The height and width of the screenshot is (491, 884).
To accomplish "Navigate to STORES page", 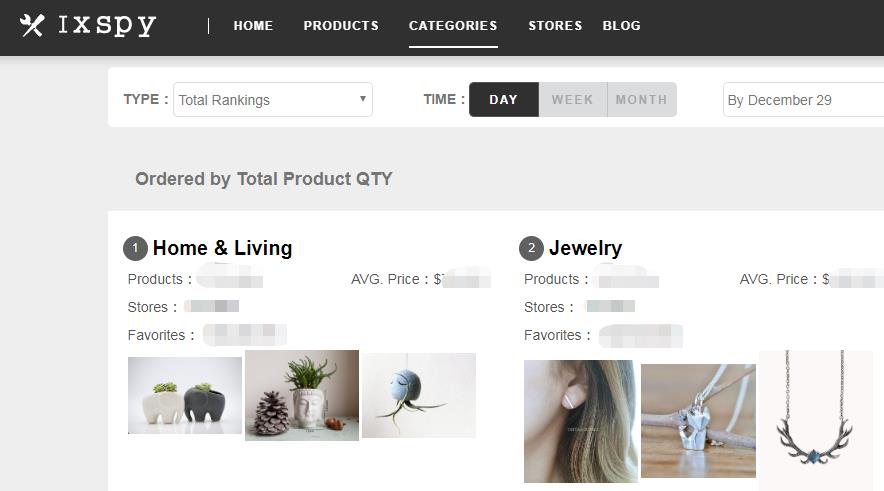I will pyautogui.click(x=555, y=26).
